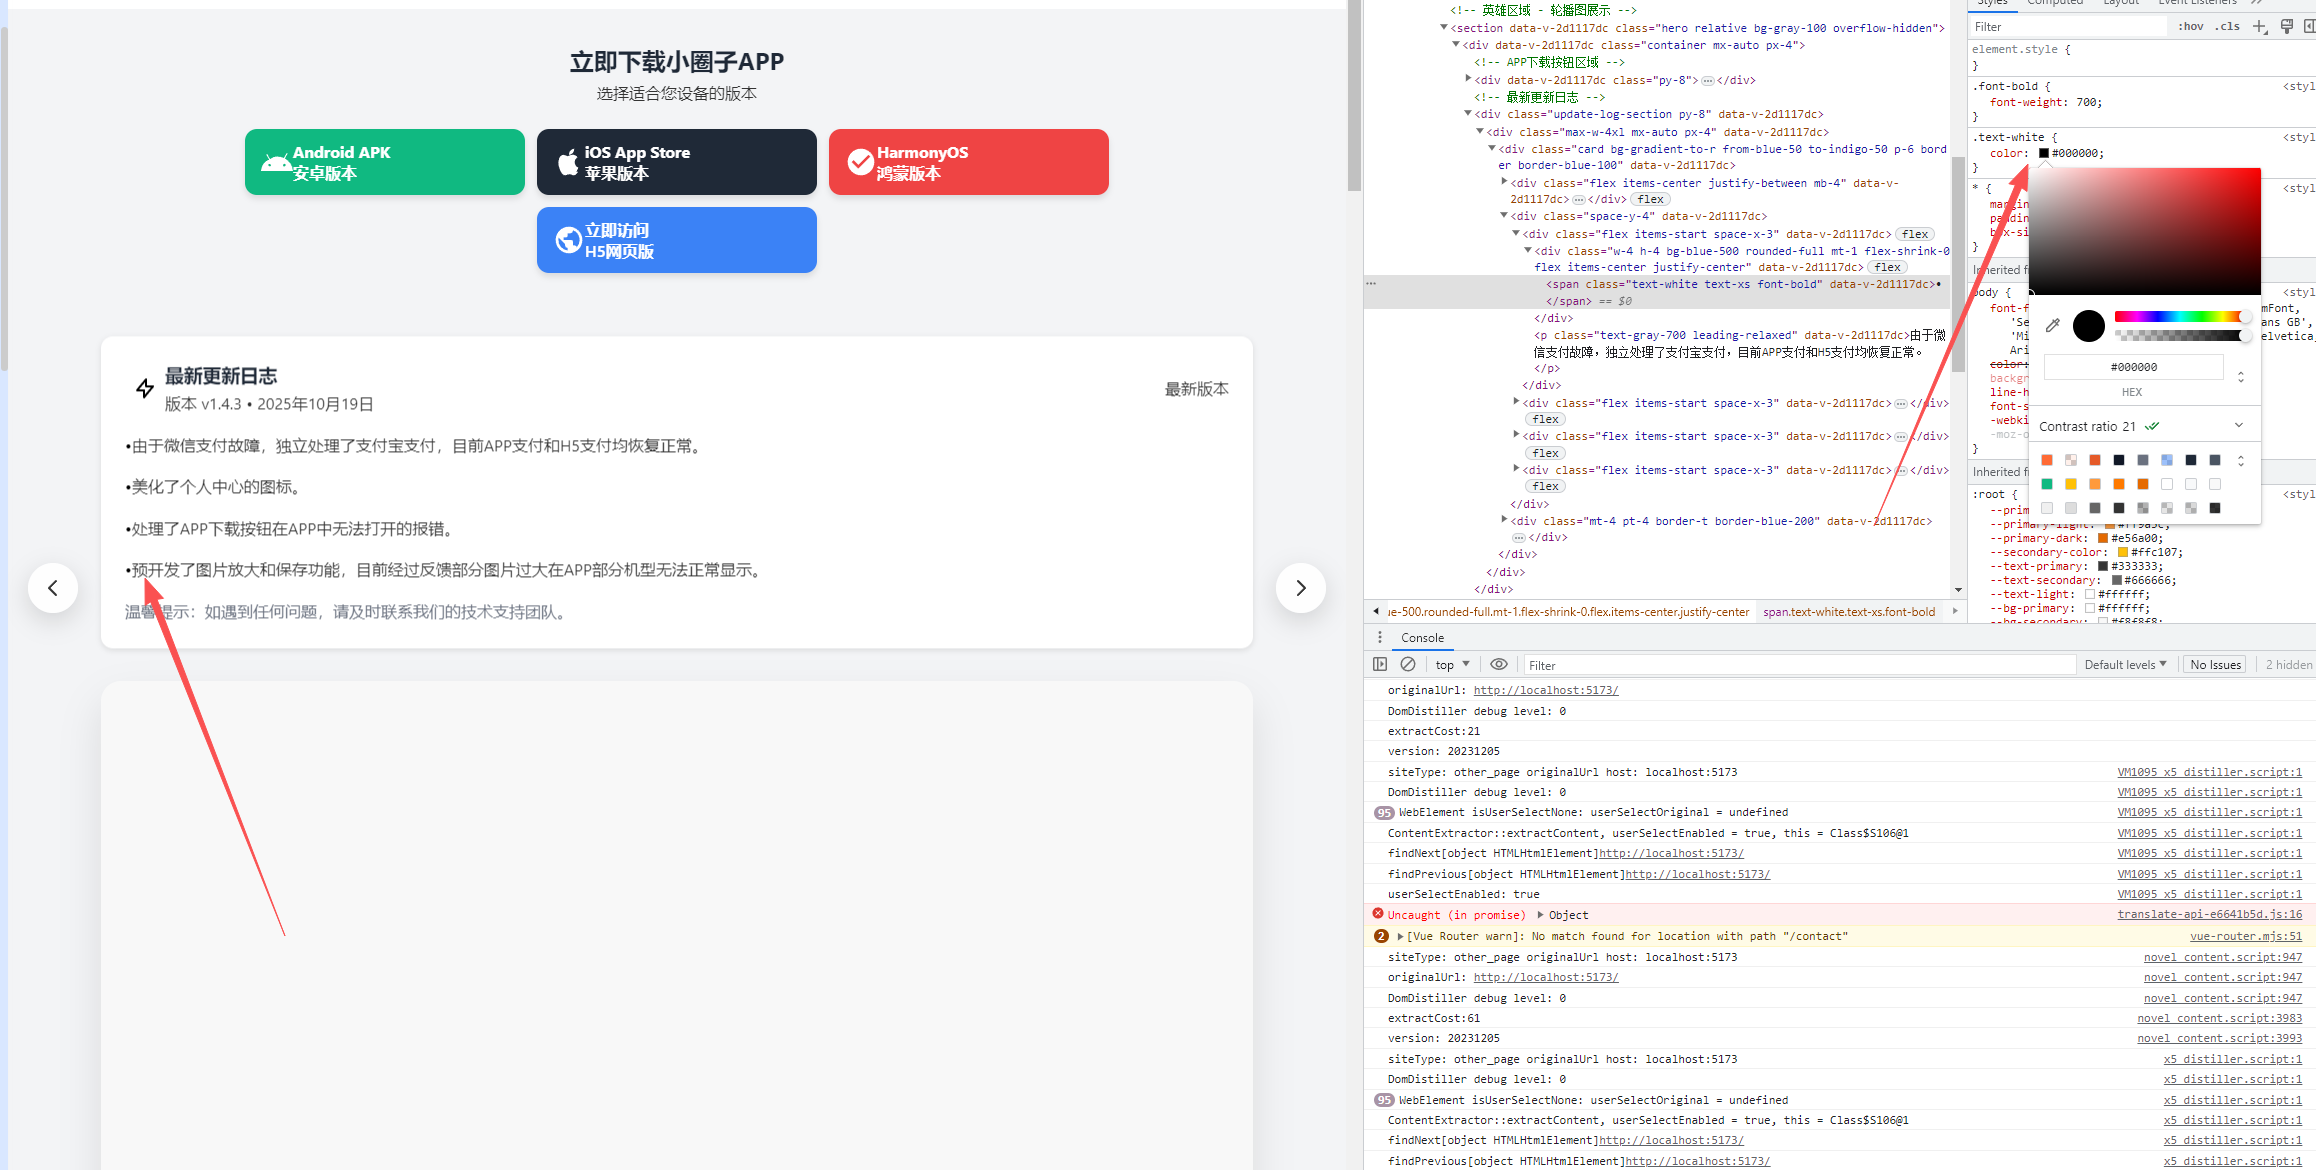Viewport: 2316px width, 1170px height.
Task: Open the top JavaScript context dropdown
Action: (1452, 664)
